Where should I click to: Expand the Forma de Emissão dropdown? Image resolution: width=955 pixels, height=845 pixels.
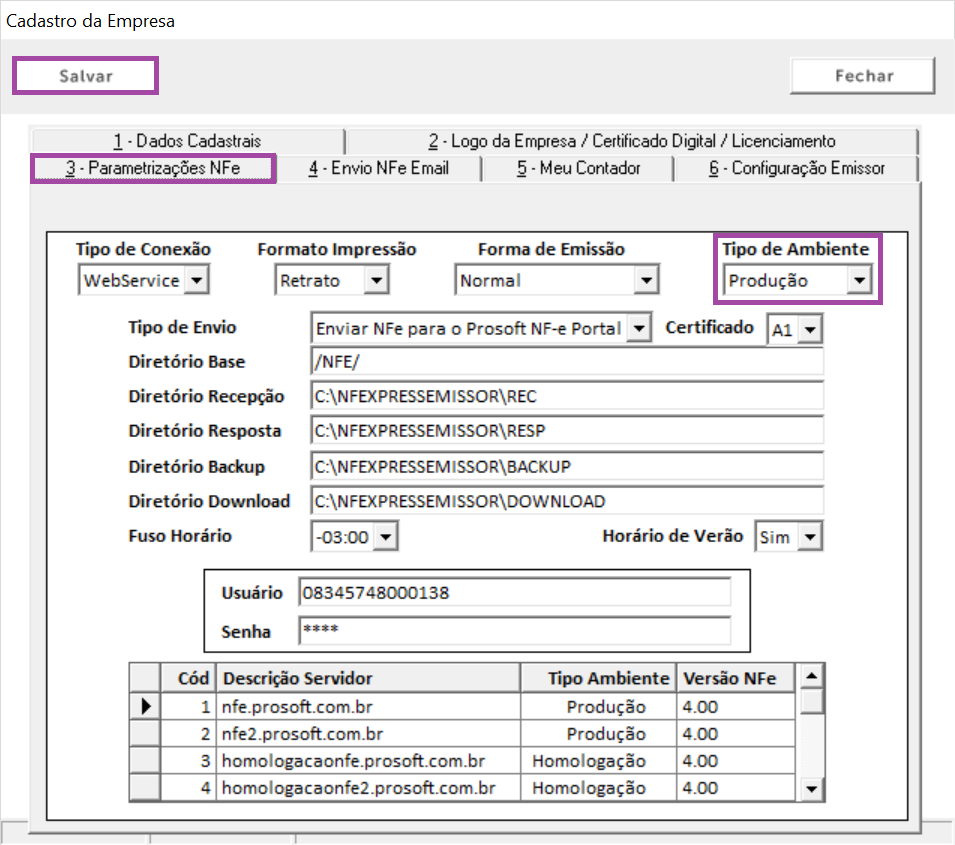point(646,280)
